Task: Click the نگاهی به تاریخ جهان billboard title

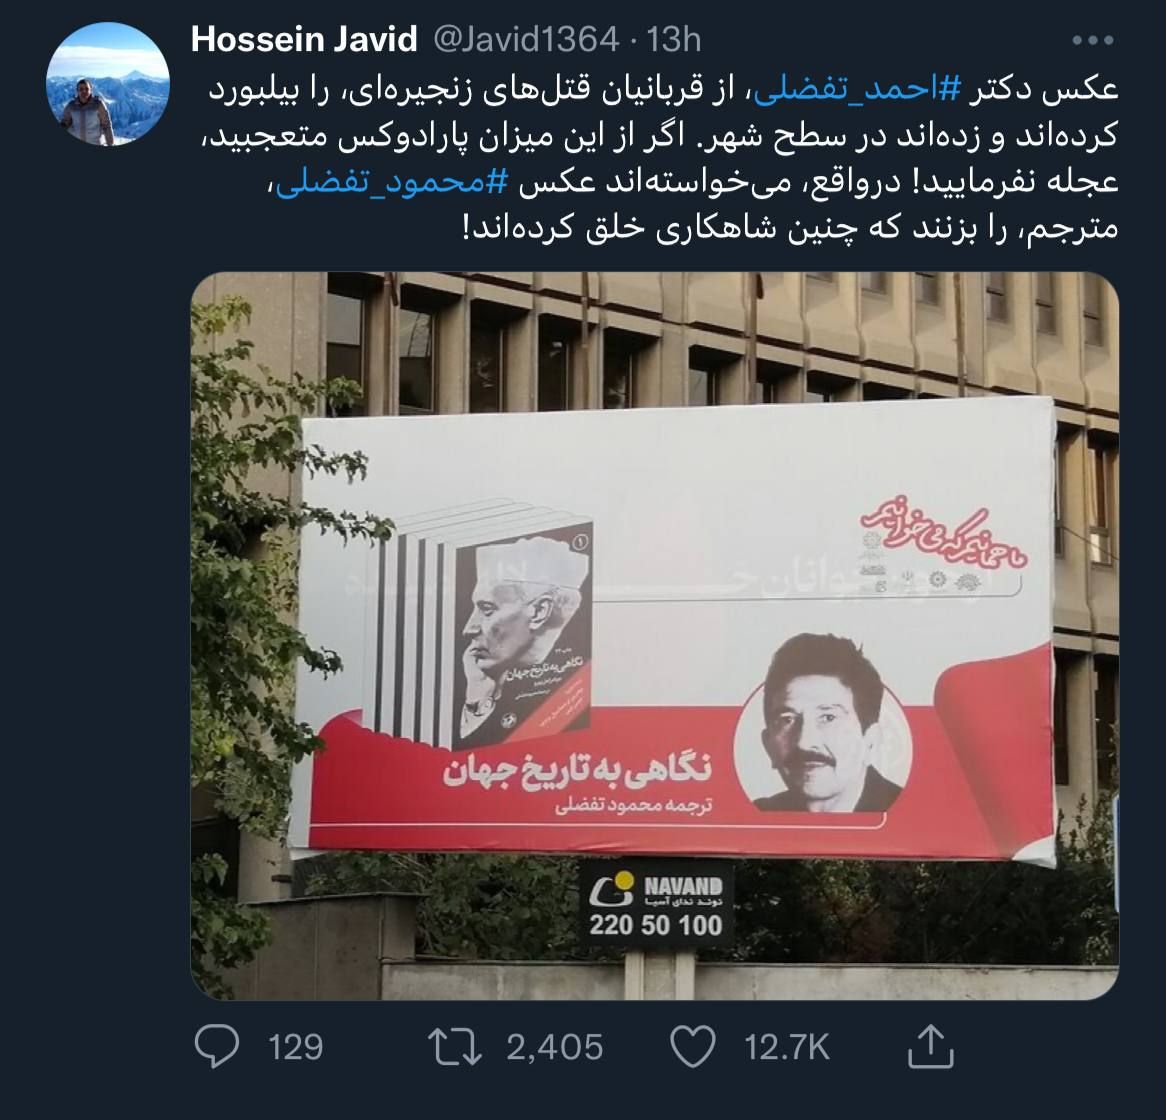Action: [x=579, y=770]
